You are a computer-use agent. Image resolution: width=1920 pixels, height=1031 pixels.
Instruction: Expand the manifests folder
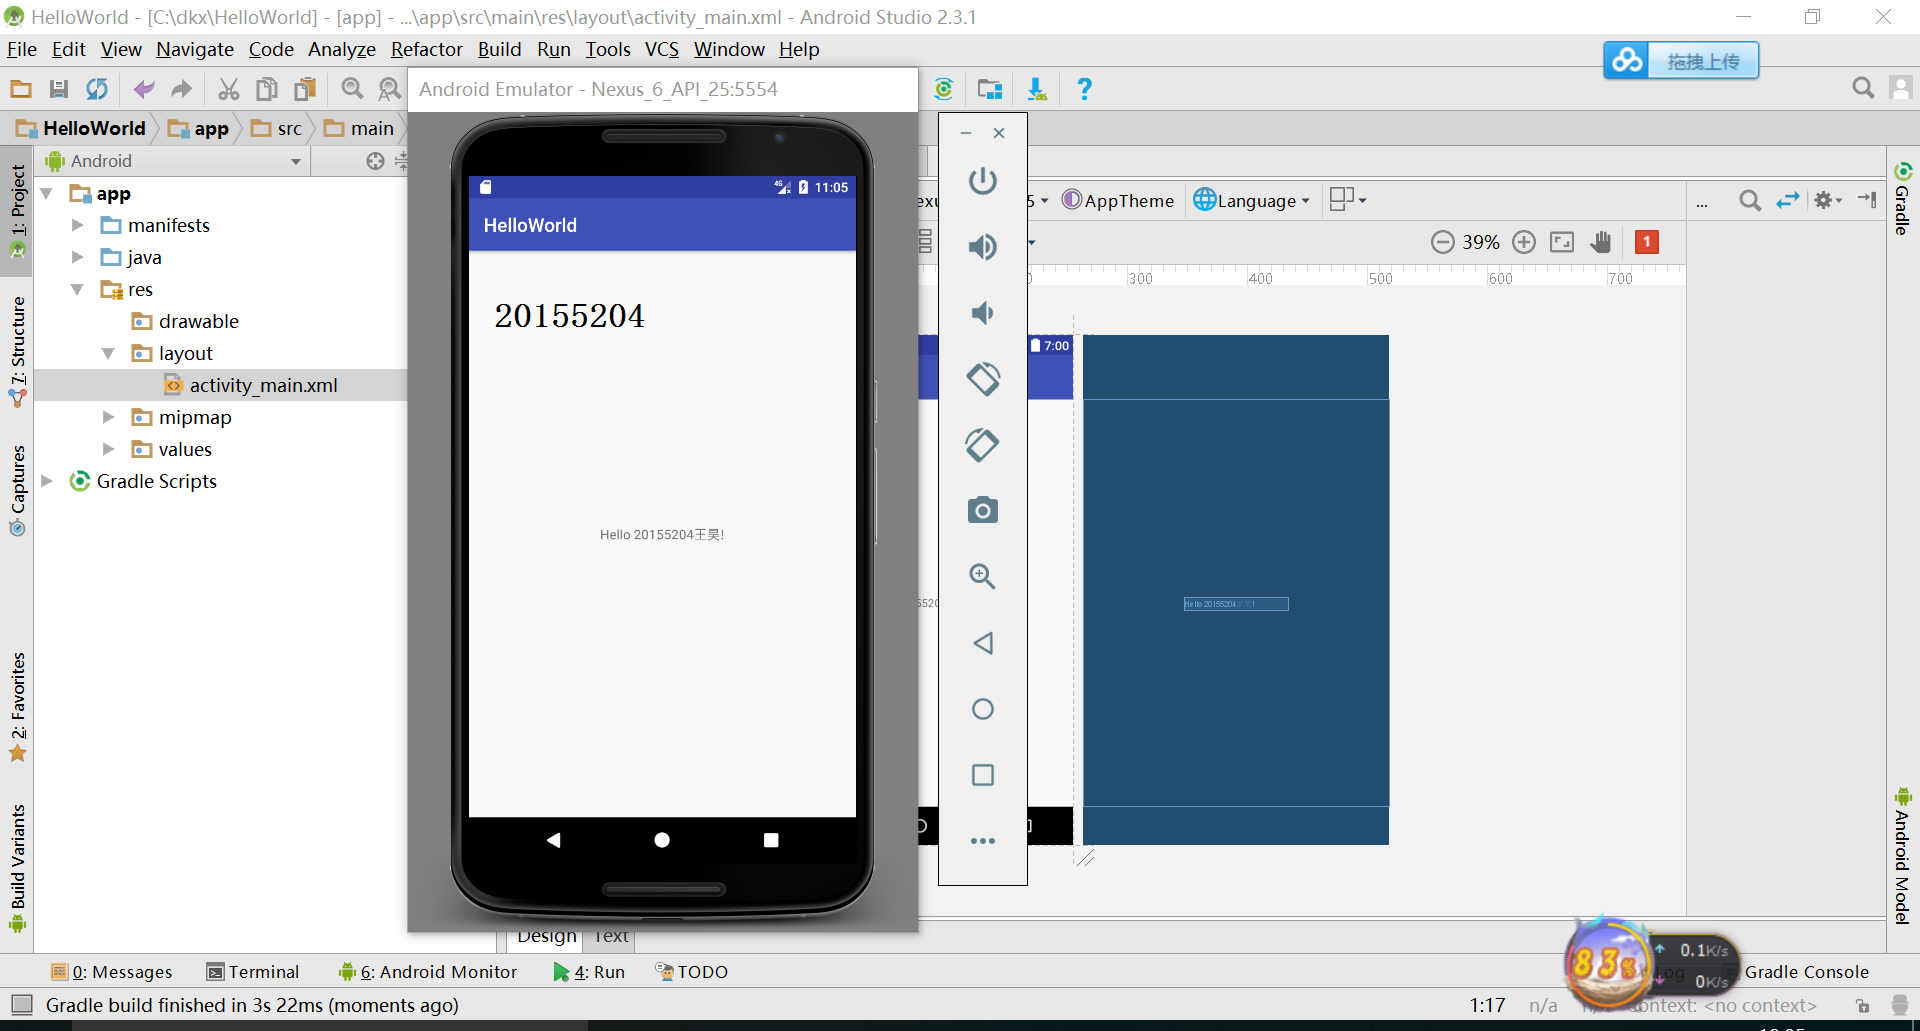(77, 225)
